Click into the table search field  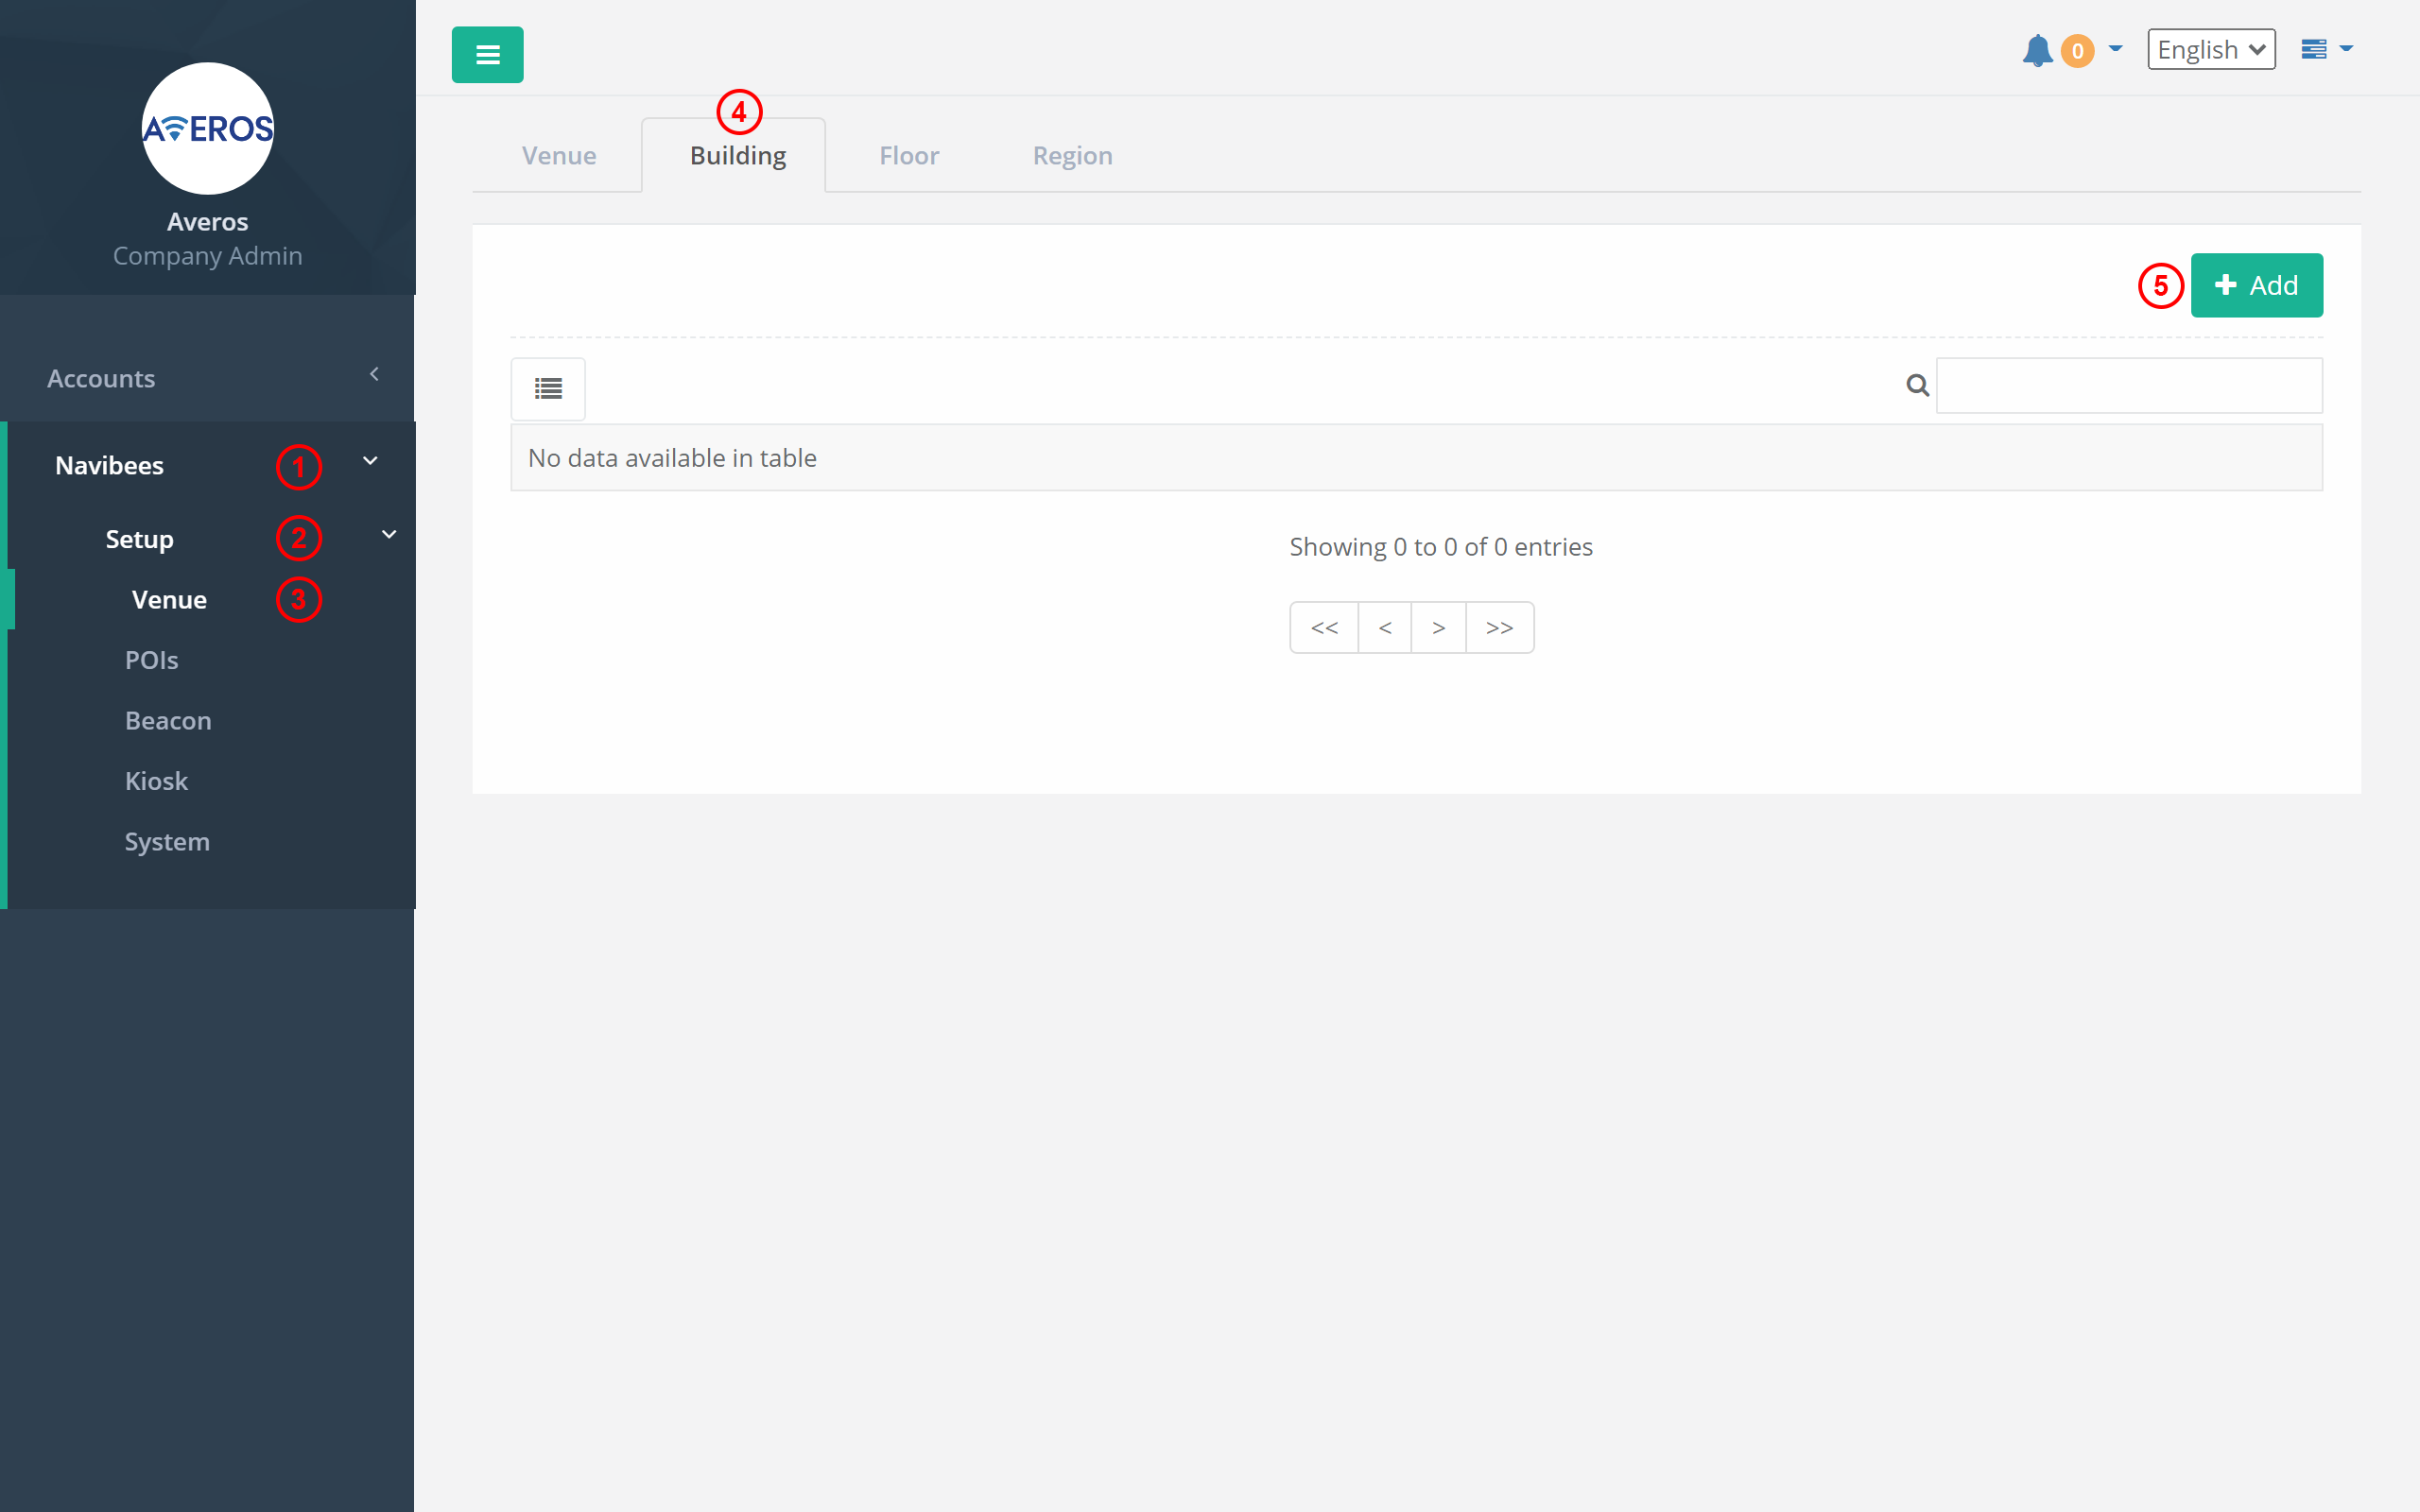point(2128,385)
